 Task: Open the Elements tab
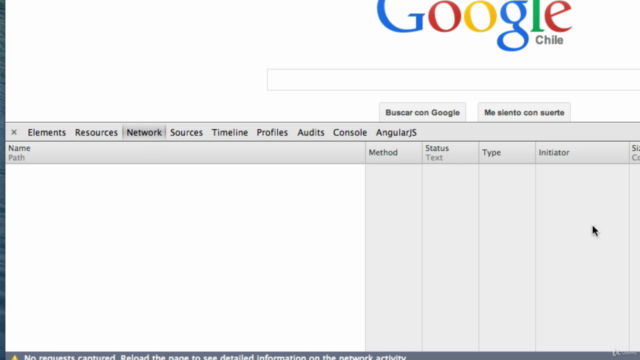[x=47, y=132]
